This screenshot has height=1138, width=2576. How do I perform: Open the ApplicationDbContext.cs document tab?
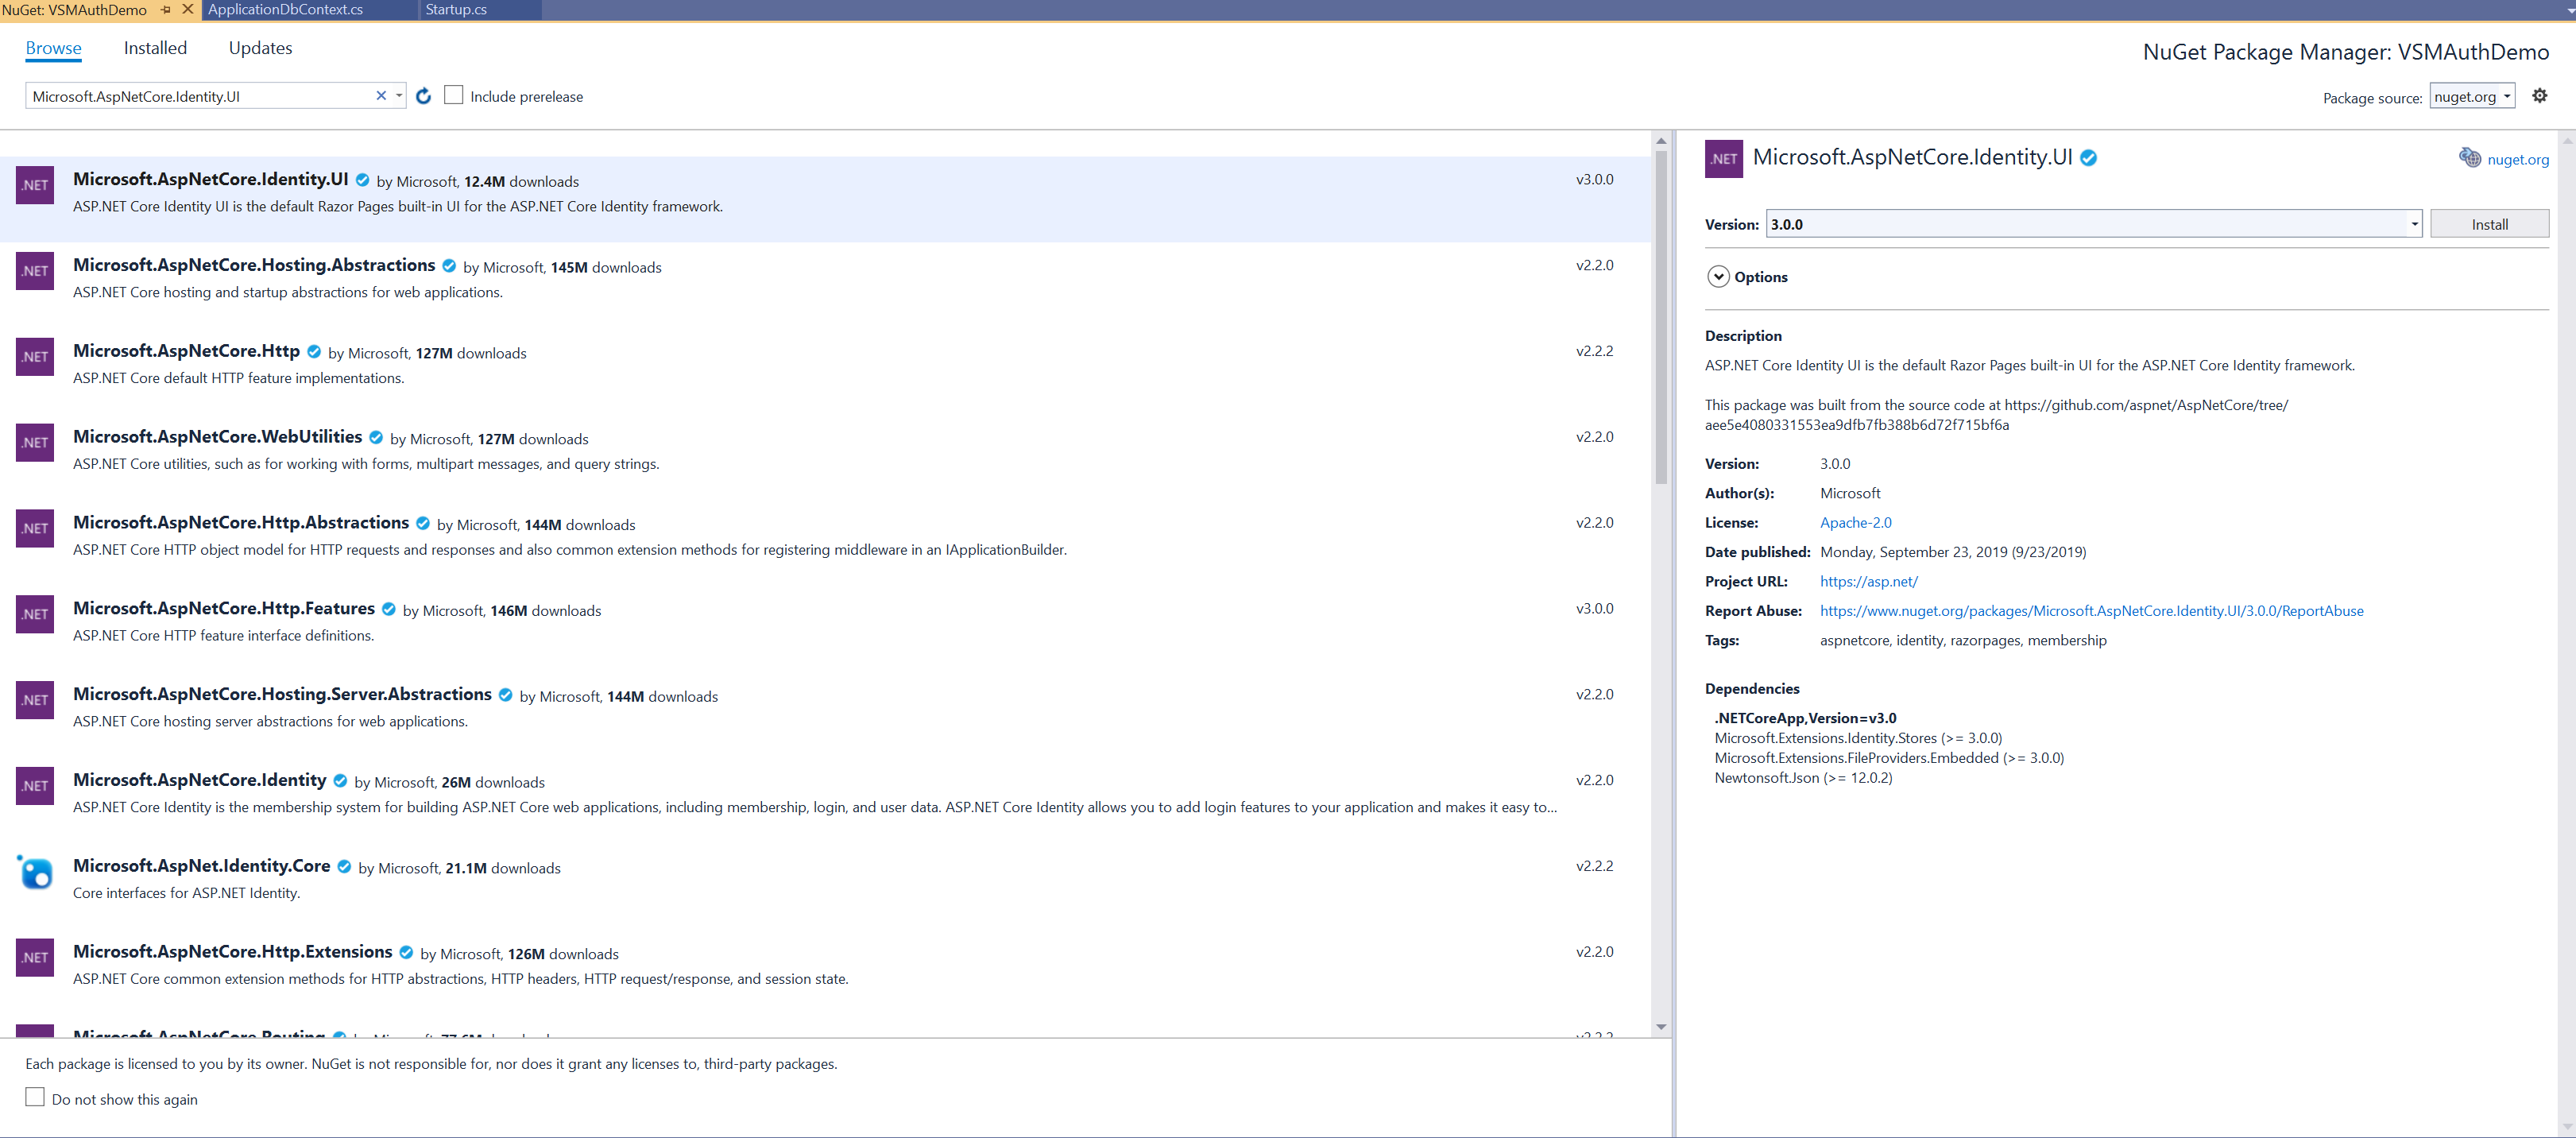coord(286,9)
